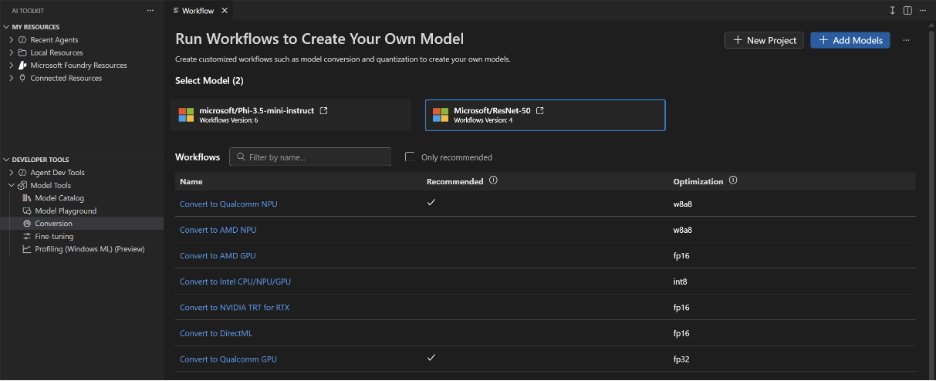Click the New Project button
This screenshot has width=936, height=381.
tap(764, 40)
